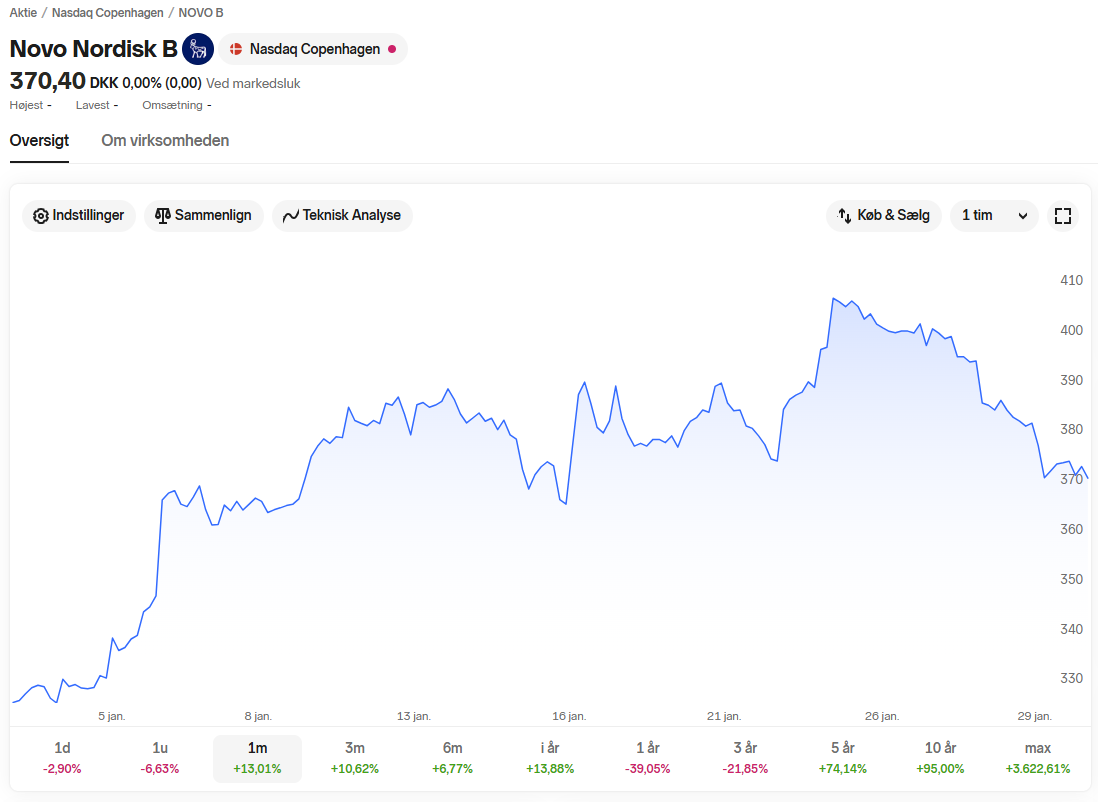The width and height of the screenshot is (1098, 802).
Task: Click the Lavest label
Action: click(92, 105)
